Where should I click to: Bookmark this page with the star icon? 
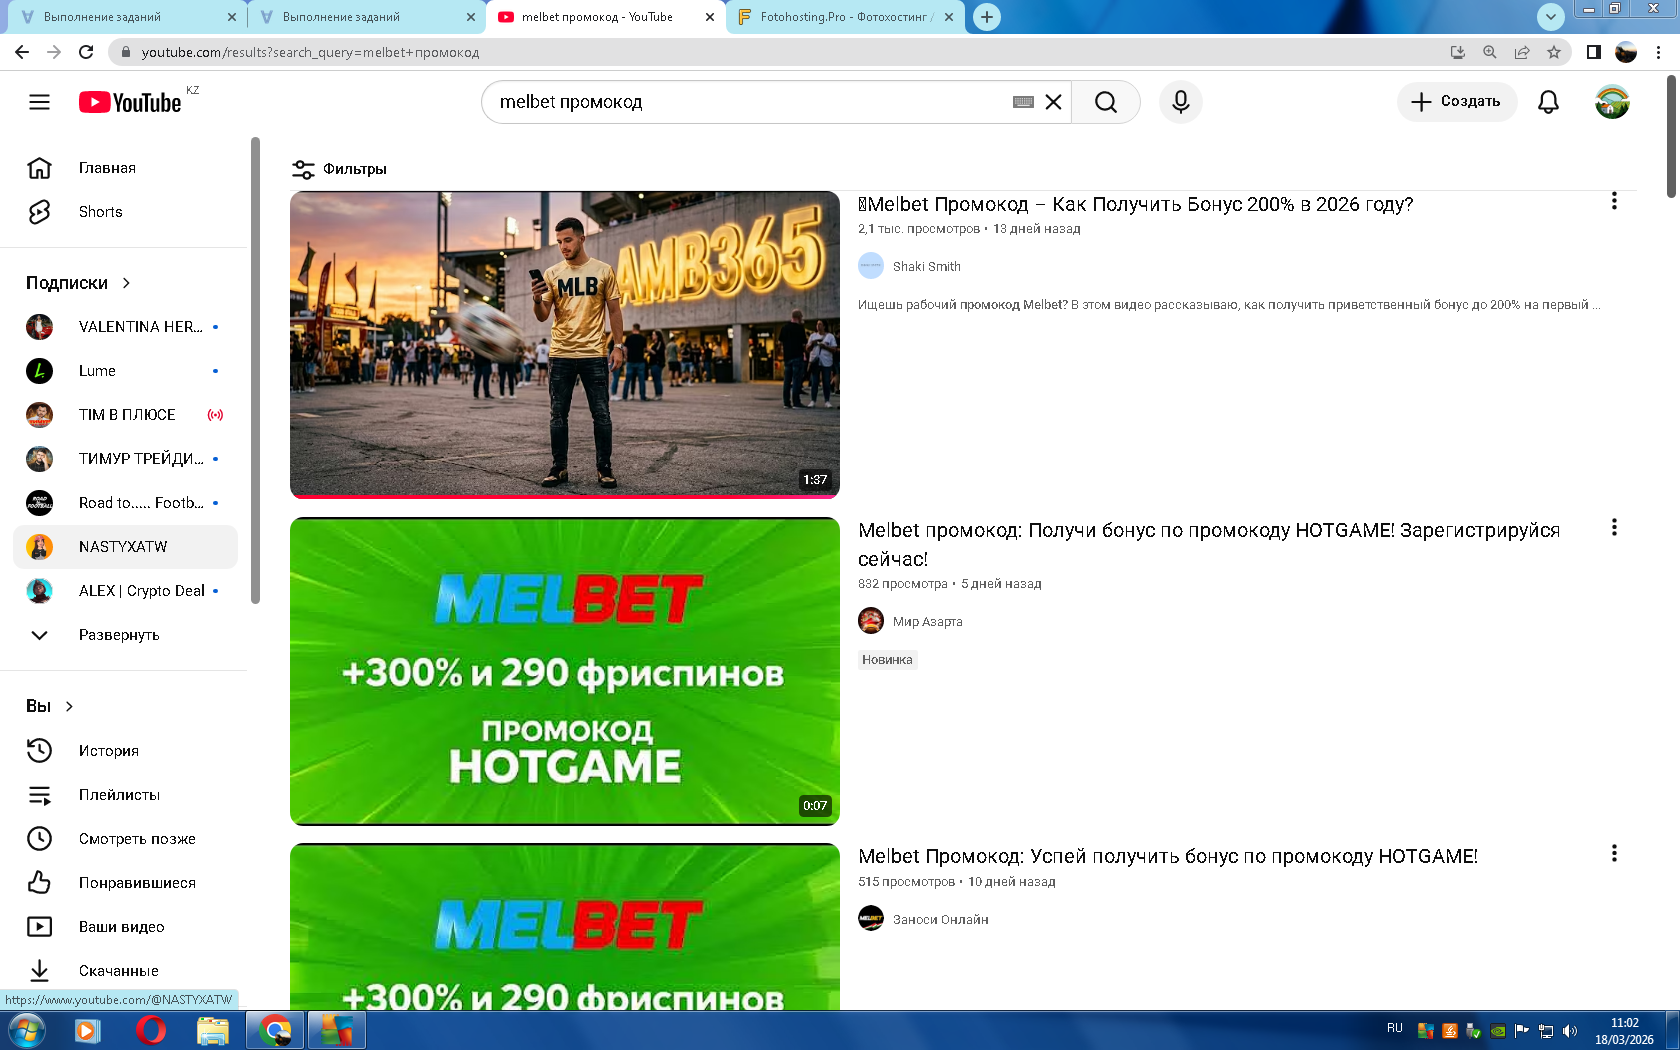tap(1553, 52)
